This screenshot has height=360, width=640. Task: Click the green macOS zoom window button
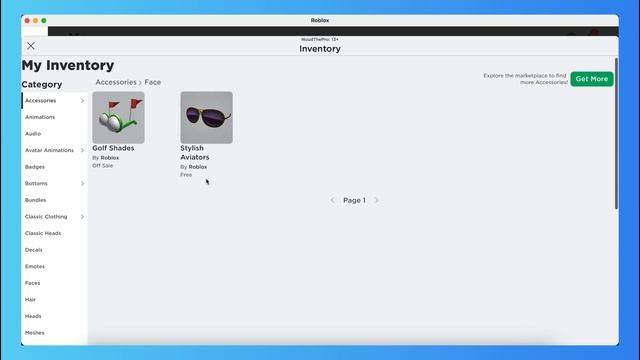(x=44, y=20)
